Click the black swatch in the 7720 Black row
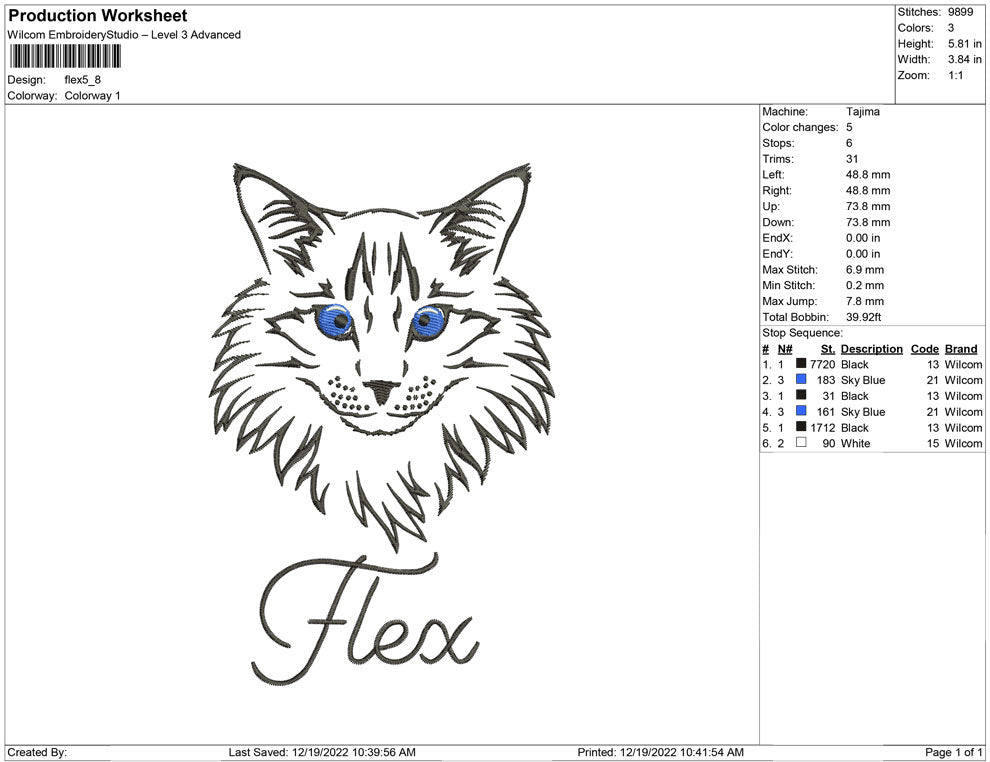The image size is (990, 762). pos(801,363)
